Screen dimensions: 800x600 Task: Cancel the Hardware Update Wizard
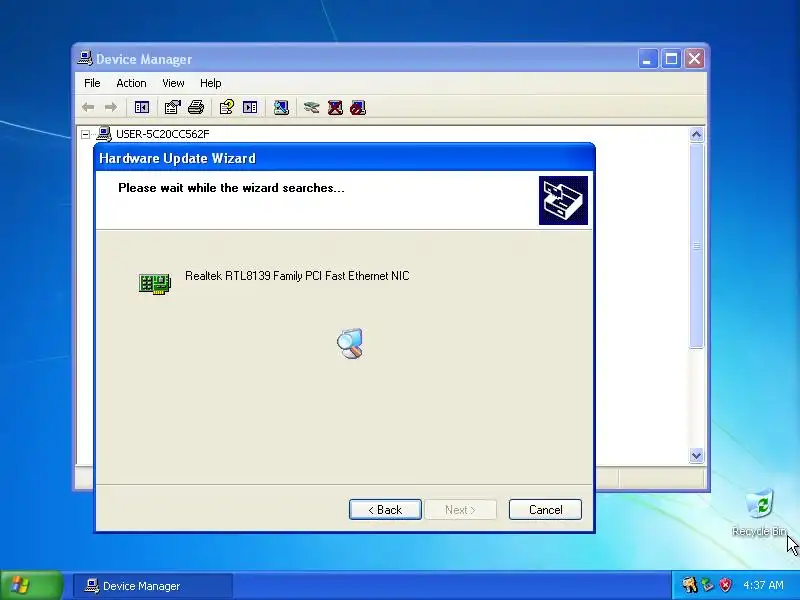[545, 510]
